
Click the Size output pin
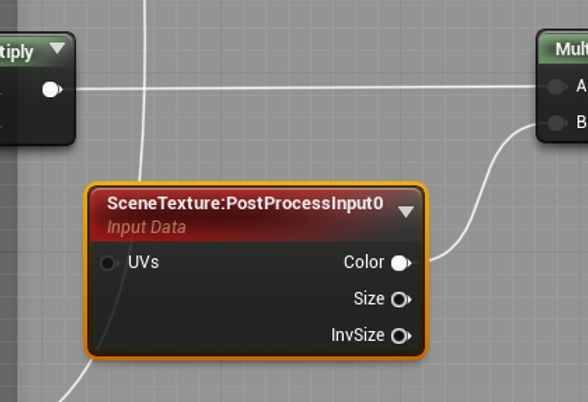(401, 299)
